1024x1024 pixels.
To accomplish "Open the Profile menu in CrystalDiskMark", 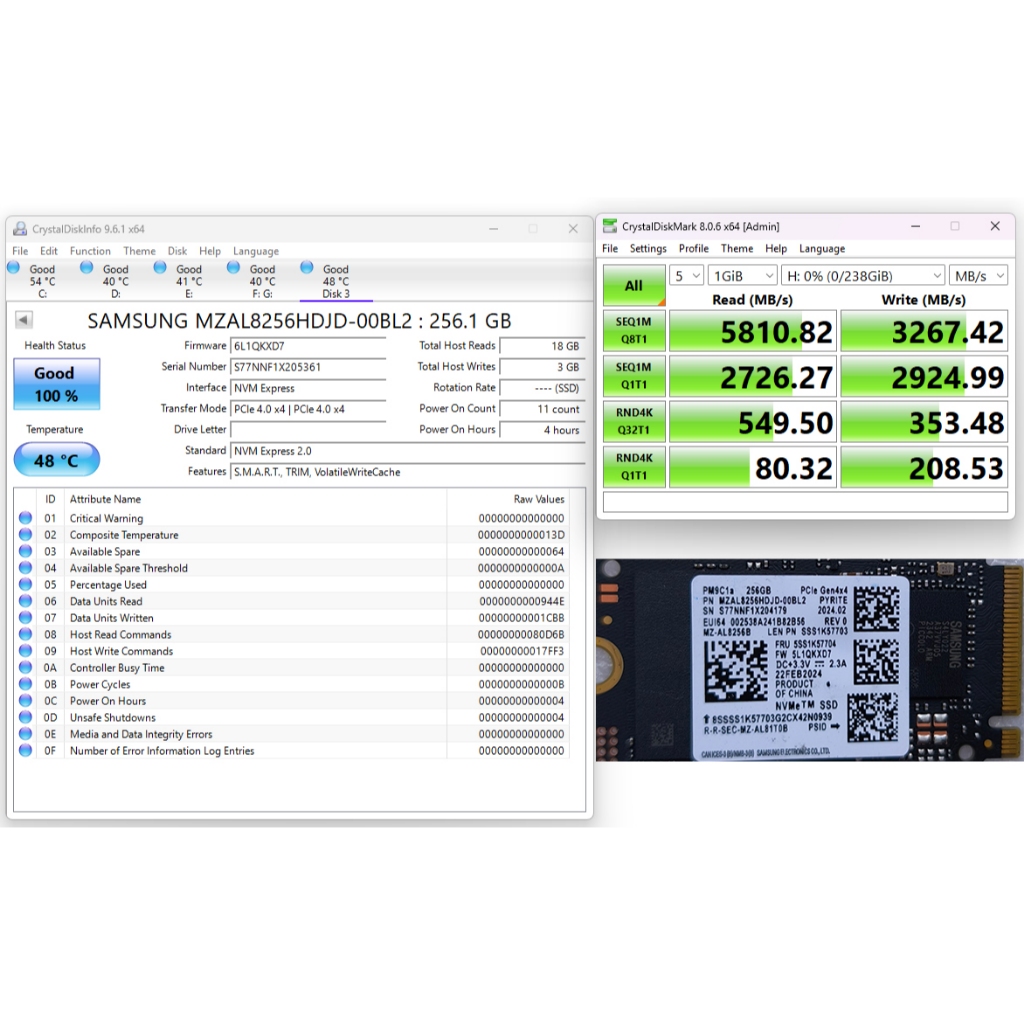I will coord(693,248).
